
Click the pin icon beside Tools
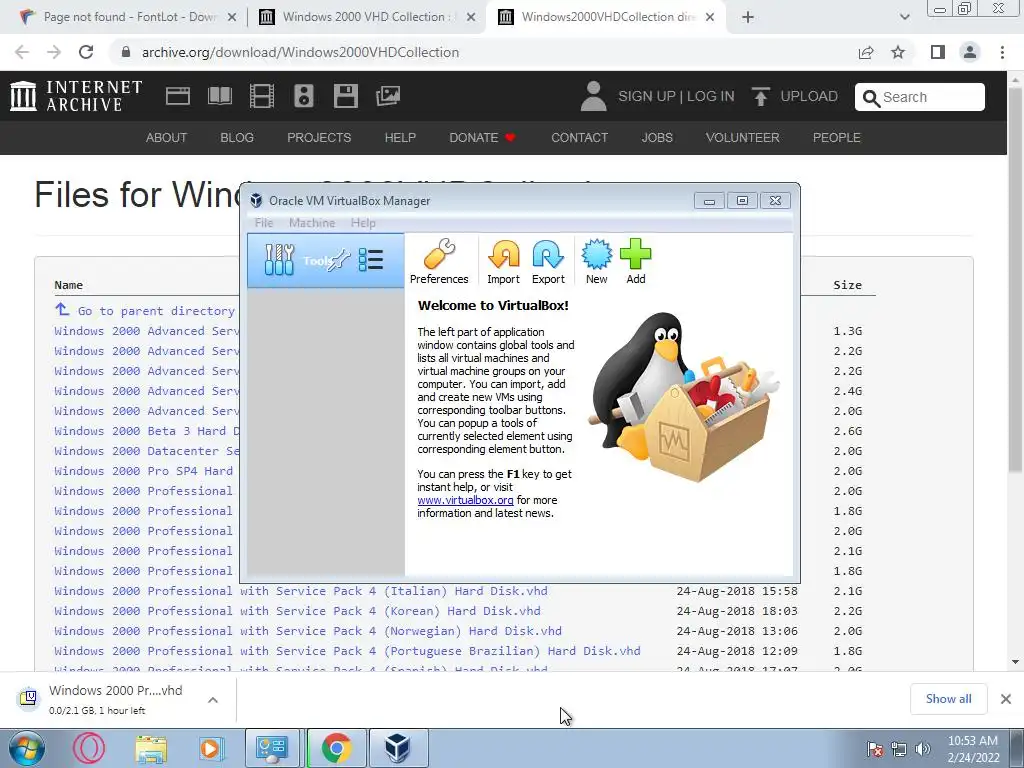click(x=338, y=261)
